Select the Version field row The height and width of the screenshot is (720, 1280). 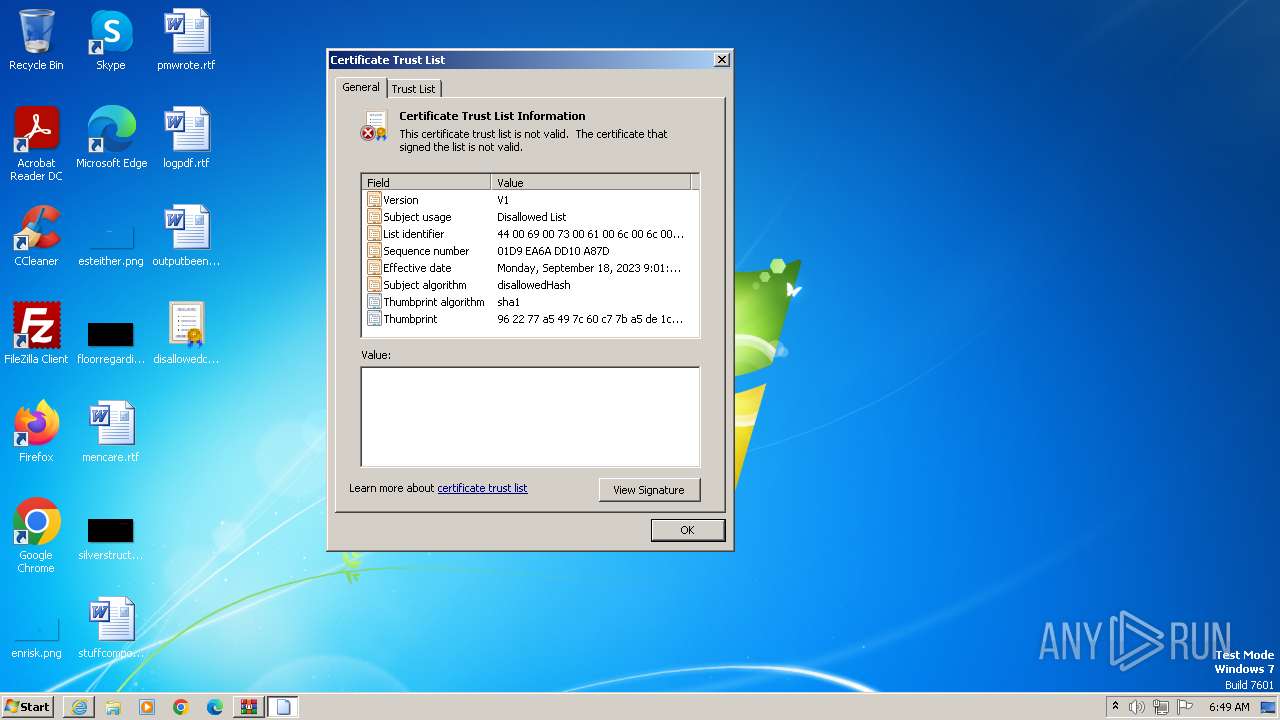pyautogui.click(x=529, y=200)
